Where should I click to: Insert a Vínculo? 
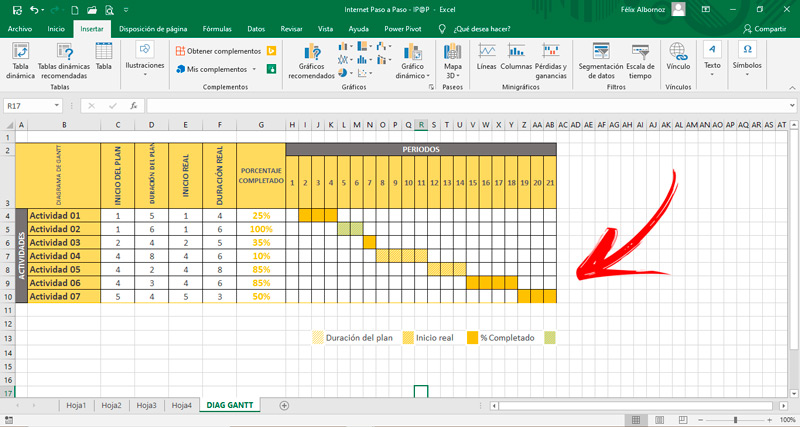pos(678,56)
